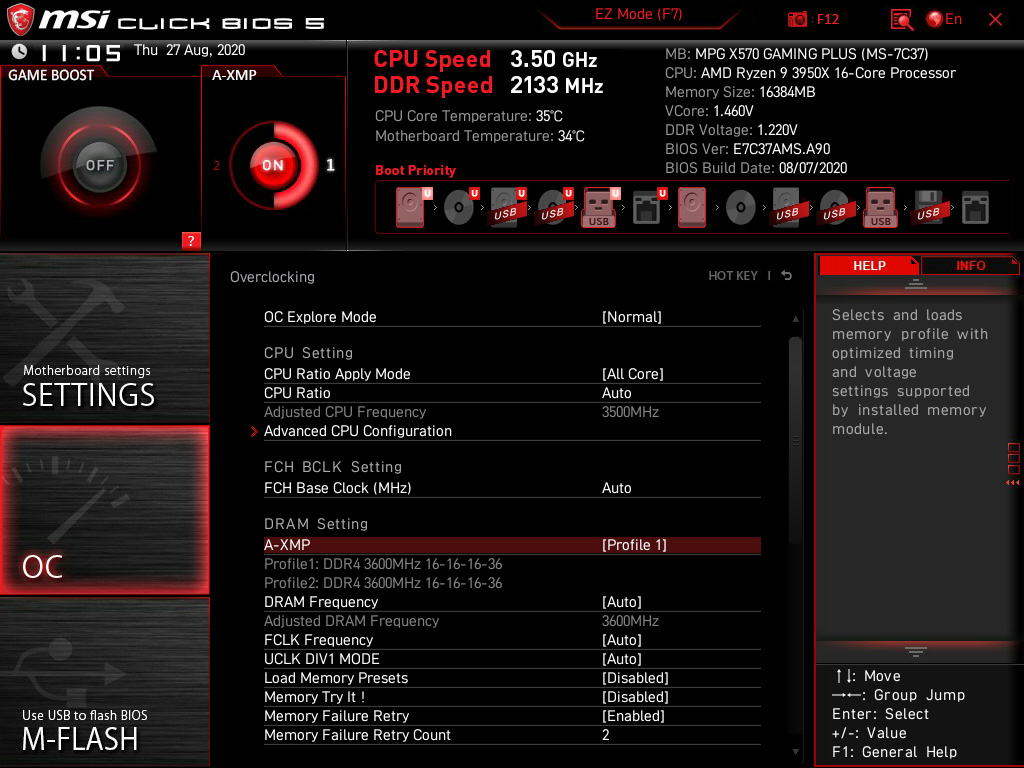The width and height of the screenshot is (1024, 768).
Task: Open the M-FLASH BIOS flashing panel
Action: [x=104, y=682]
